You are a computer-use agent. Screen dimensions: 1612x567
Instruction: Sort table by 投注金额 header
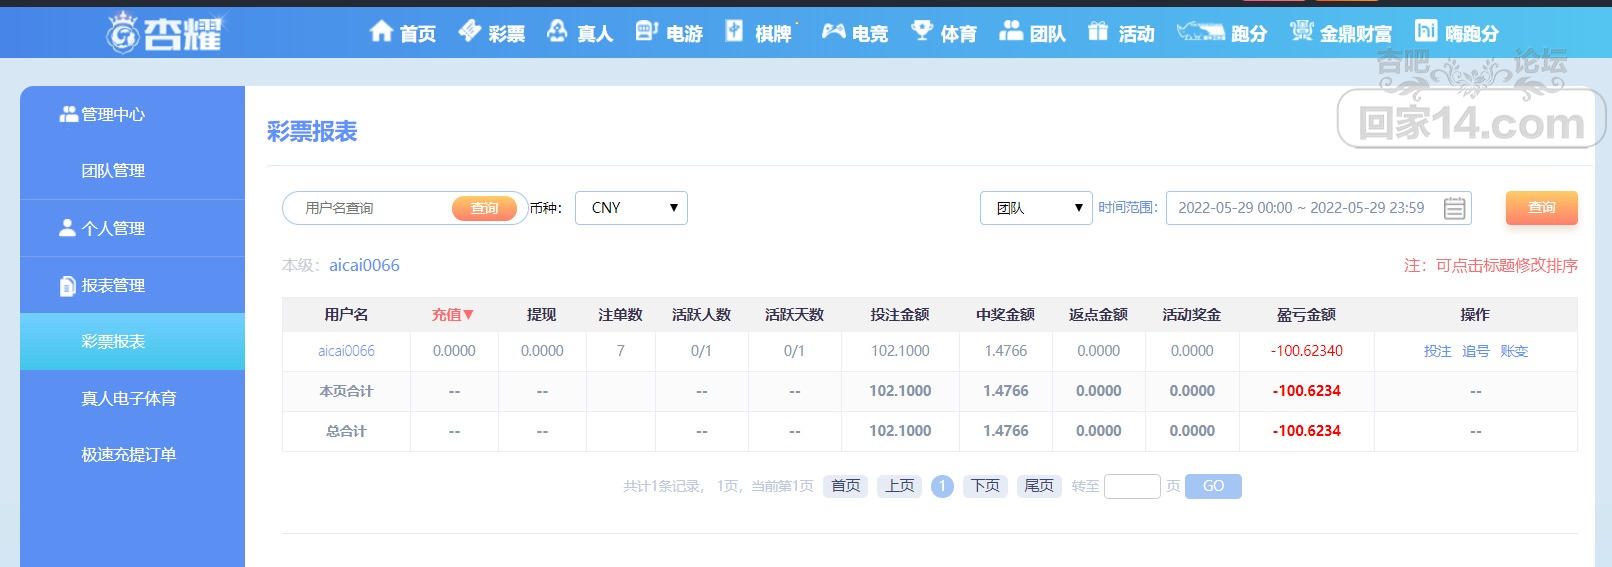tap(900, 315)
